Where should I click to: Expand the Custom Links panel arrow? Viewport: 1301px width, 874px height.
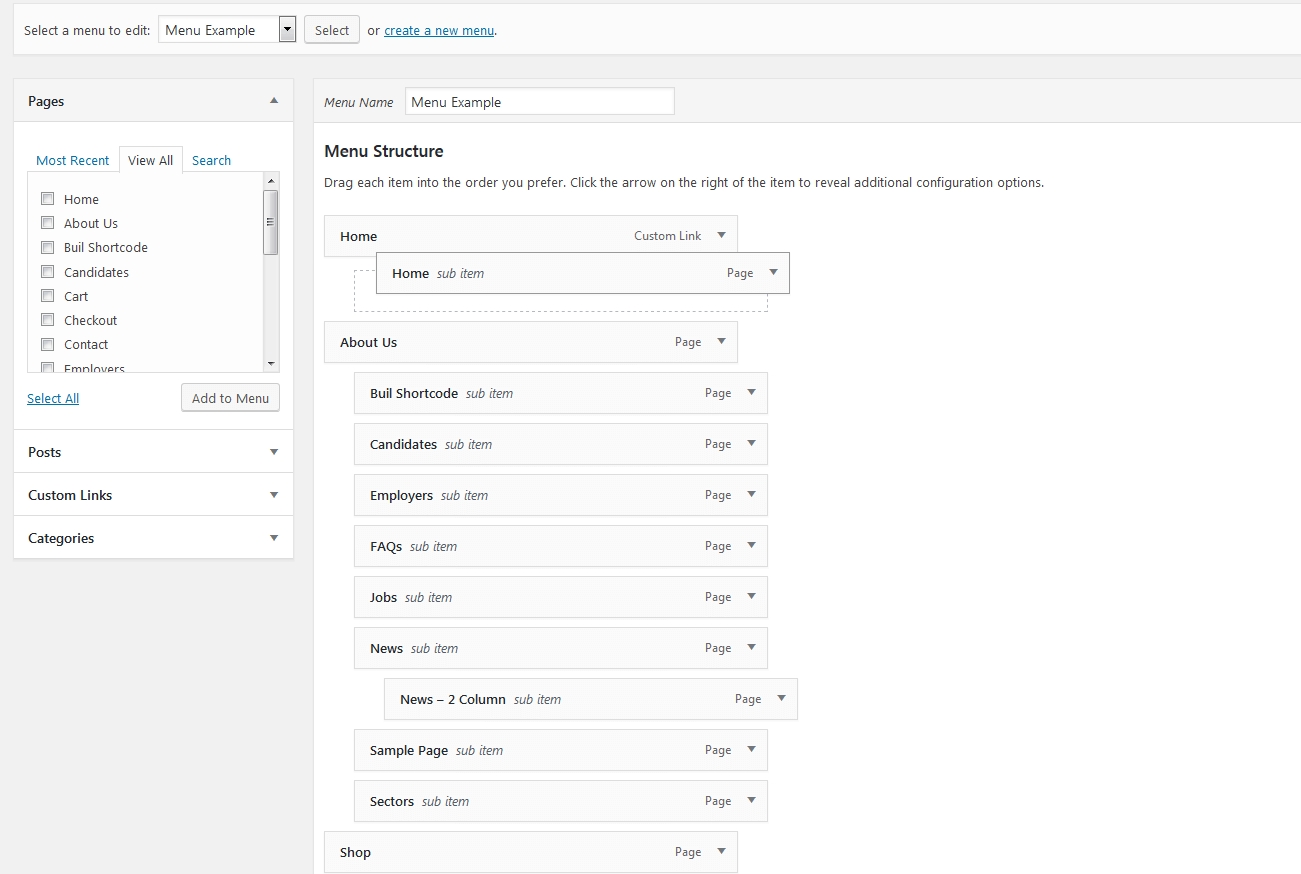pos(274,495)
